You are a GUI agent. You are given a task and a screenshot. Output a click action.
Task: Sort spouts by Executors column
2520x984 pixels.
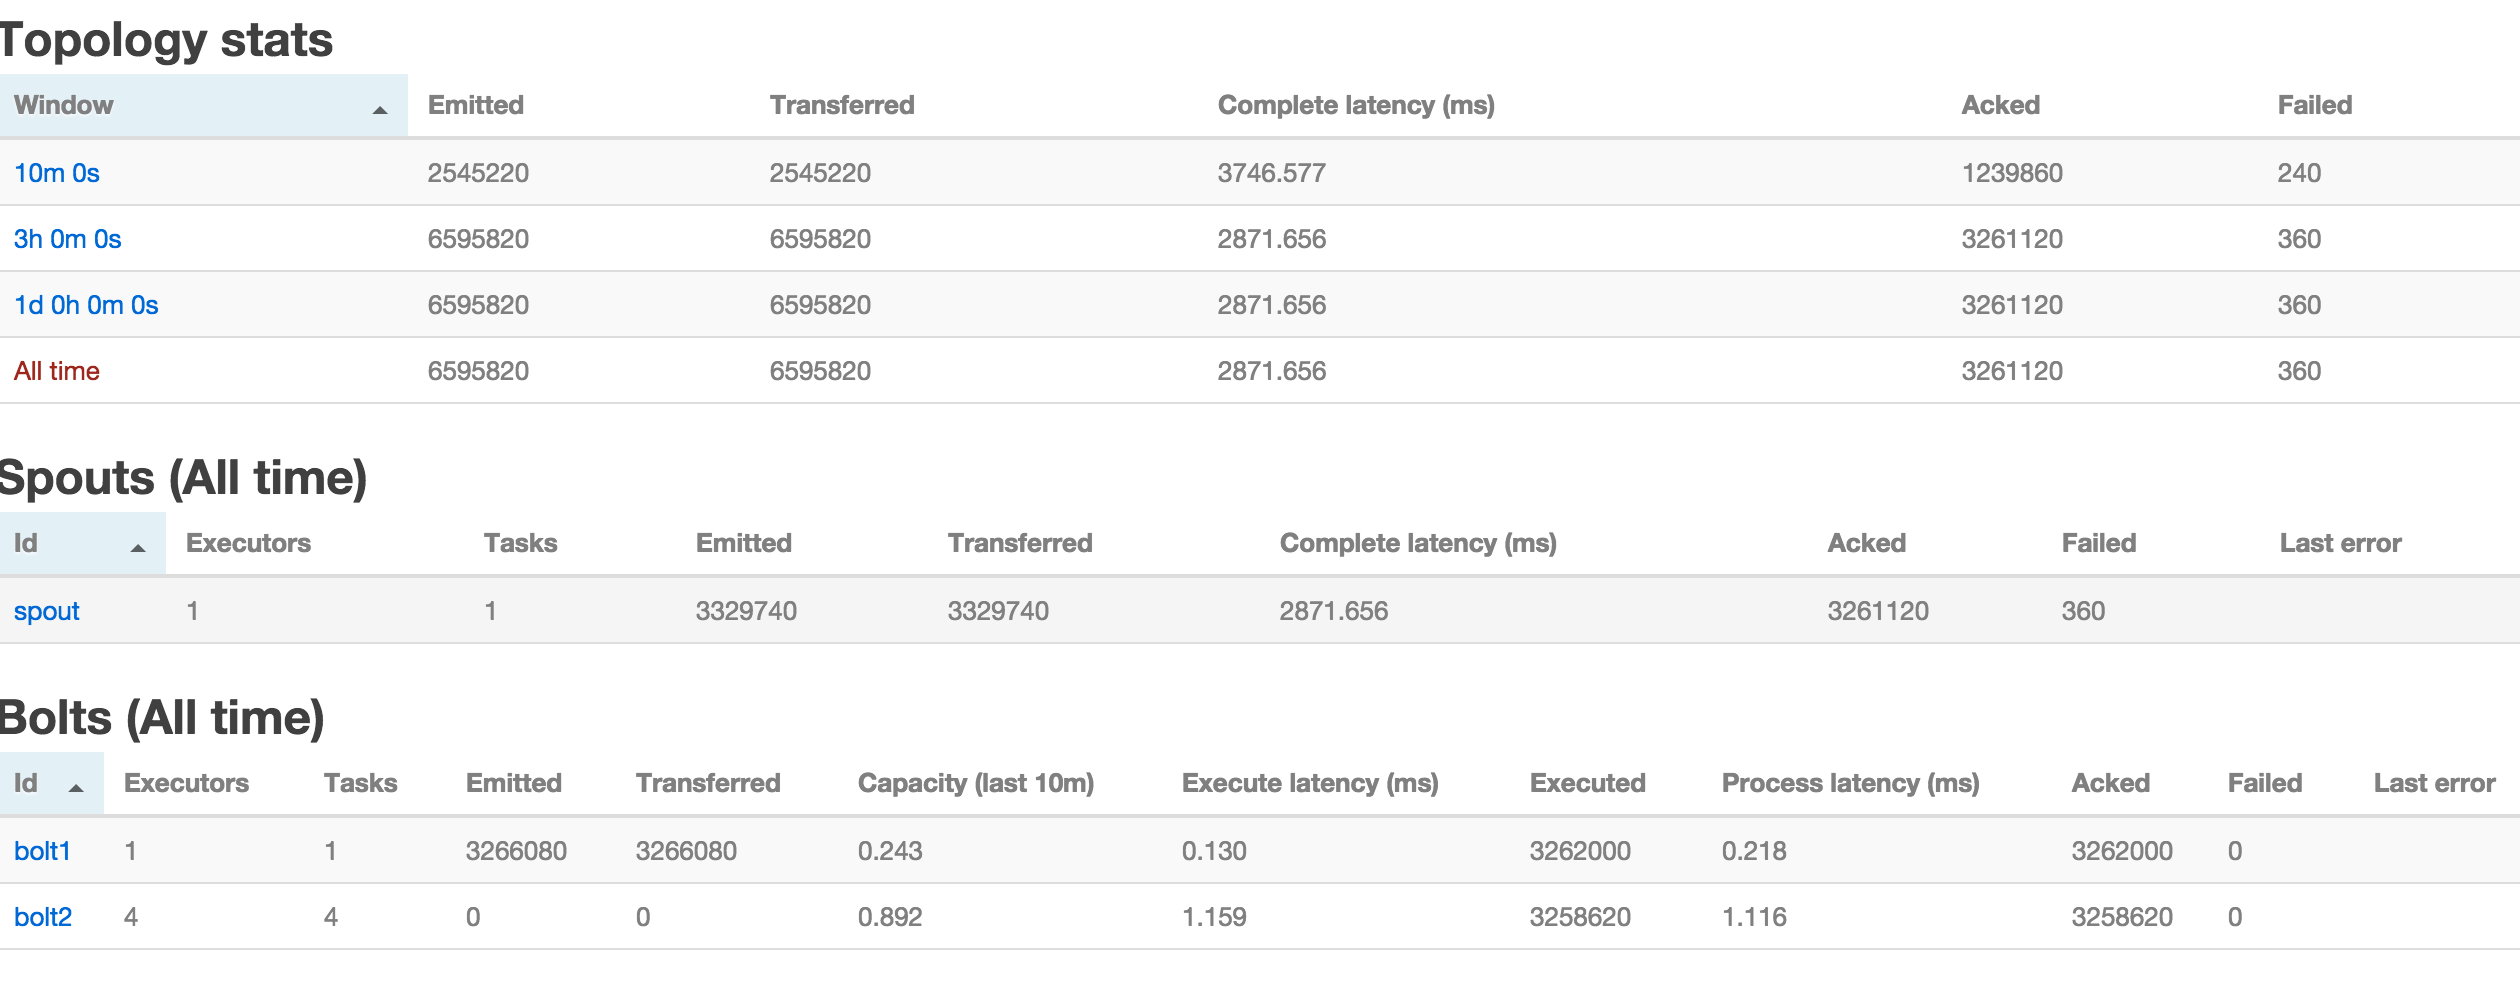[x=248, y=543]
